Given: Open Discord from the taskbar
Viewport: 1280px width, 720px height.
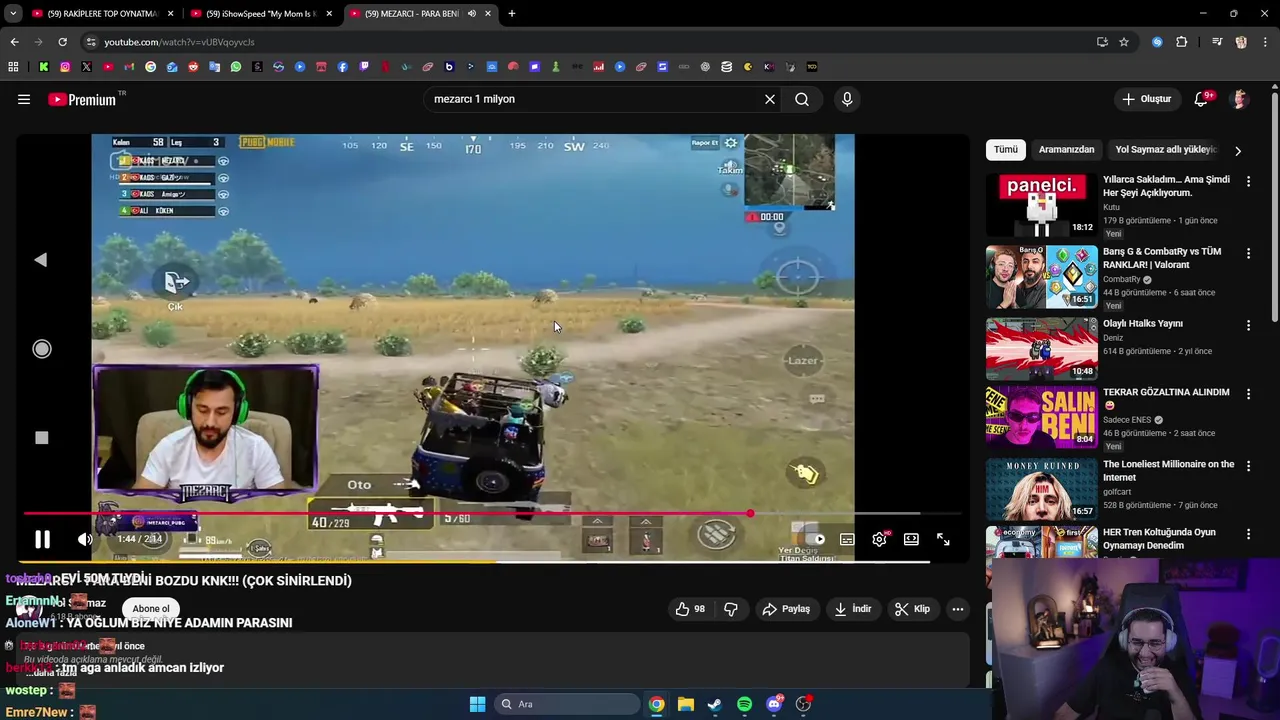Looking at the screenshot, I should pos(774,704).
